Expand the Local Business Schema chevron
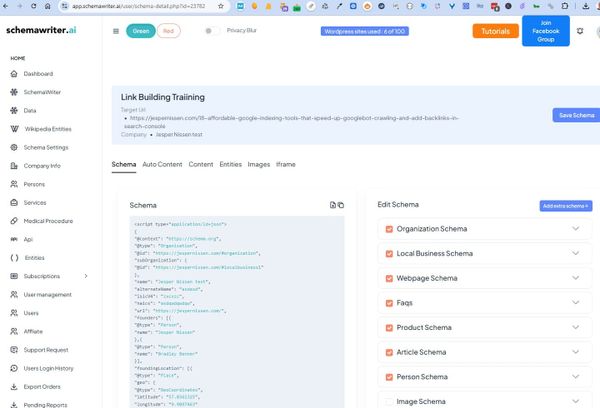Image resolution: width=600 pixels, height=408 pixels. pos(576,253)
